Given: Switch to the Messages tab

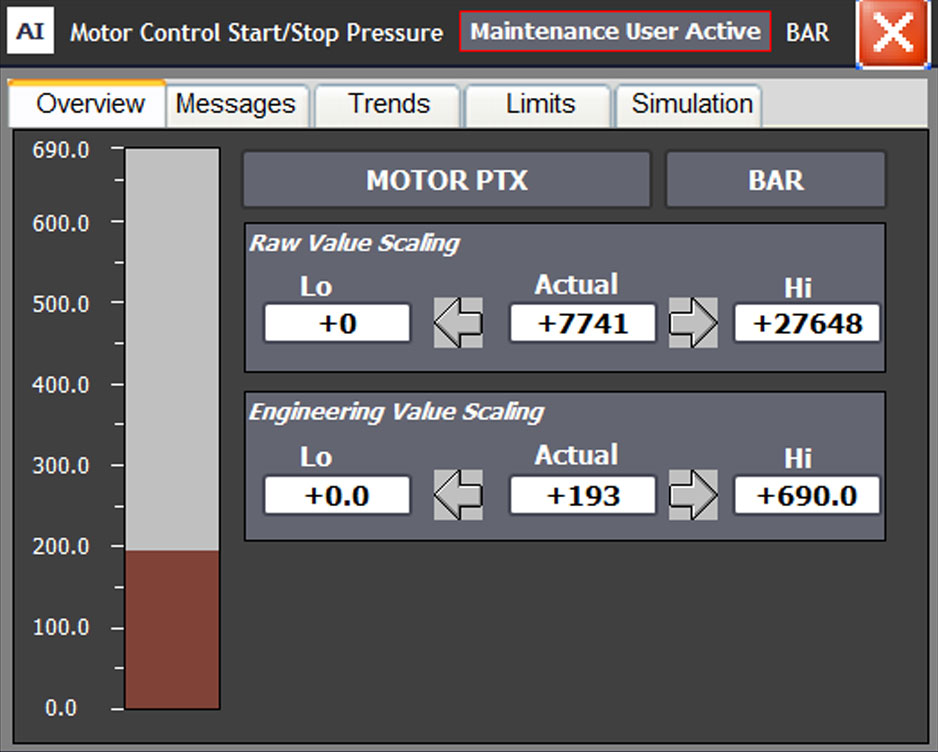Looking at the screenshot, I should coord(236,104).
